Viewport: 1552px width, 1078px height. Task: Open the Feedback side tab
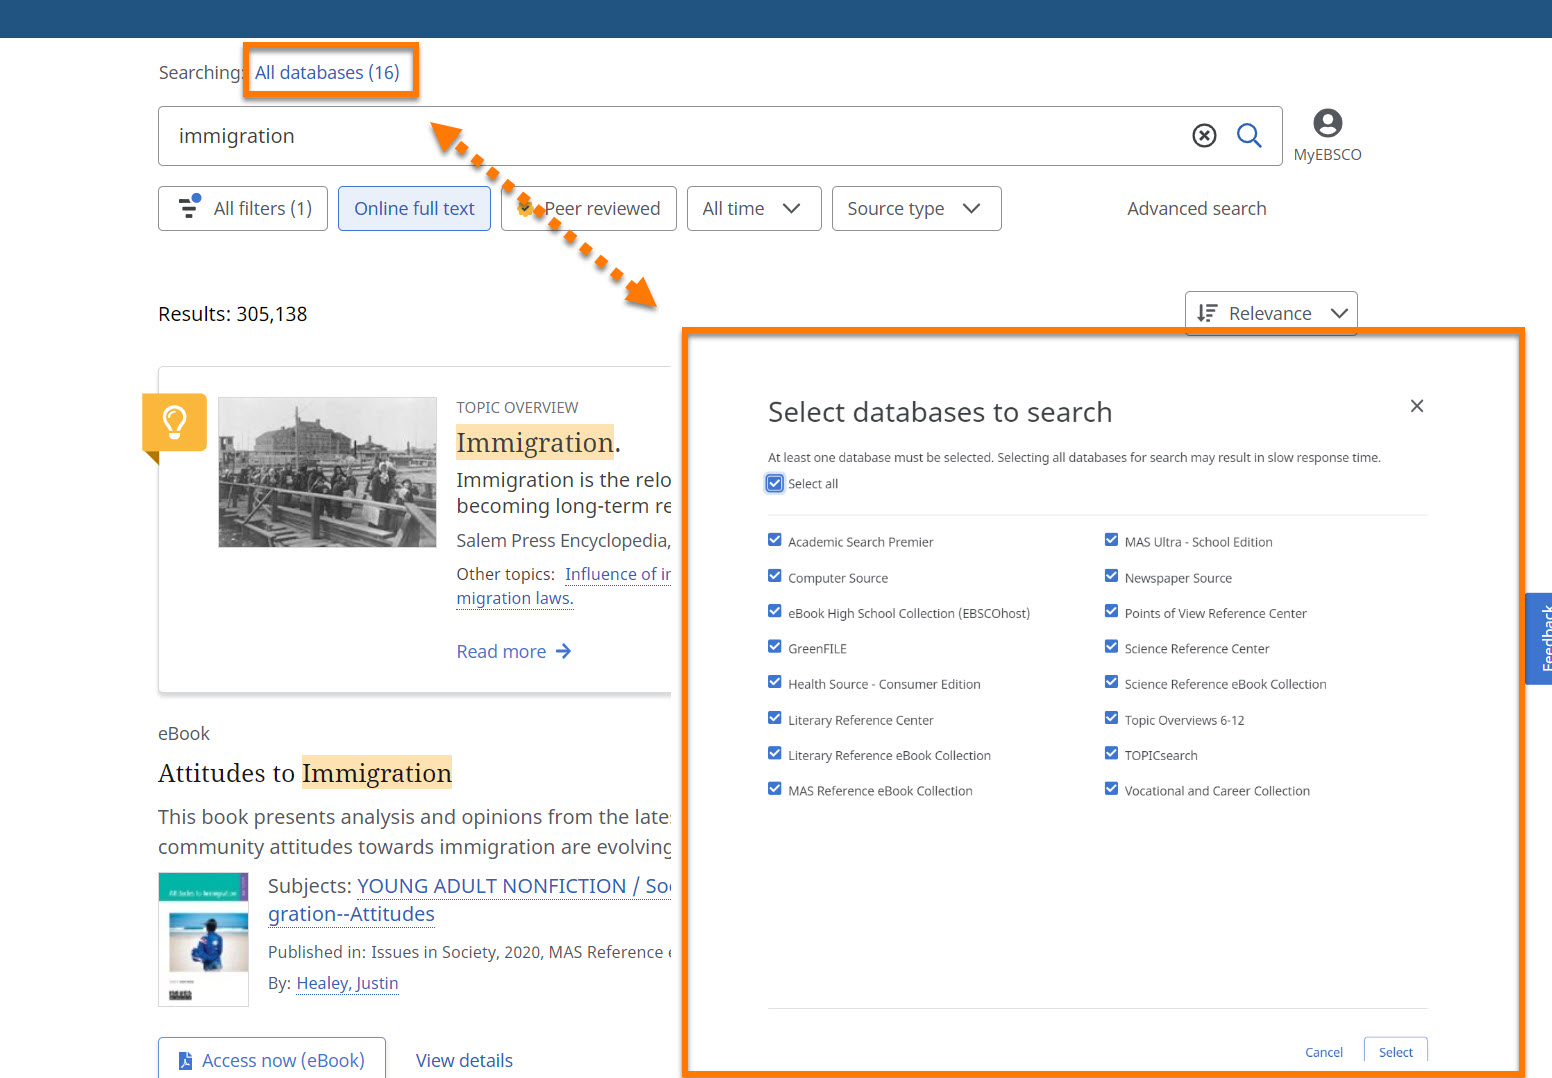1539,638
